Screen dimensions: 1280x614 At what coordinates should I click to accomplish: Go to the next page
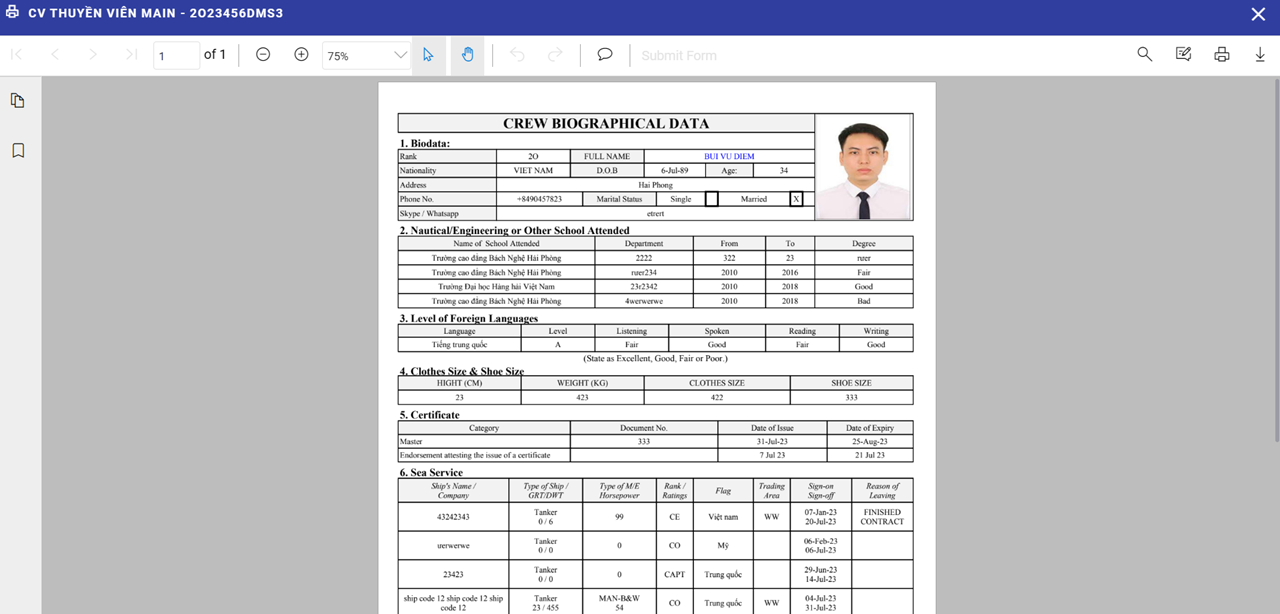[93, 55]
